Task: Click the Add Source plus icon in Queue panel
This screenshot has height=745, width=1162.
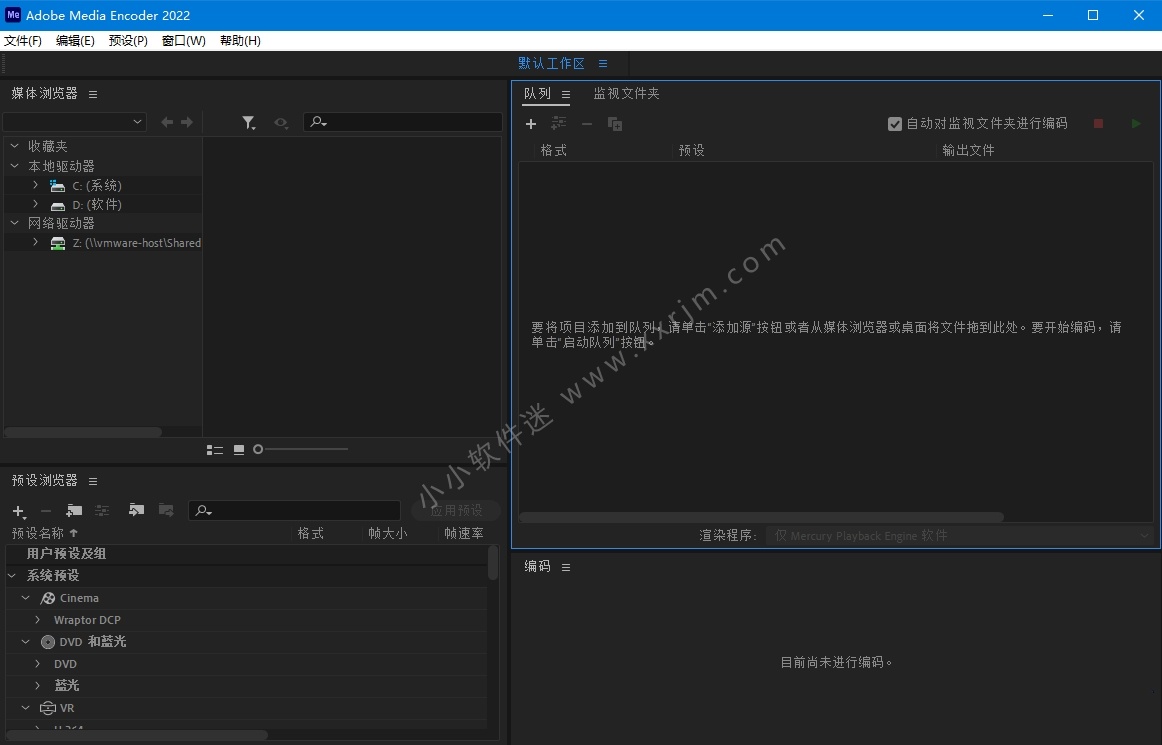Action: pos(531,124)
